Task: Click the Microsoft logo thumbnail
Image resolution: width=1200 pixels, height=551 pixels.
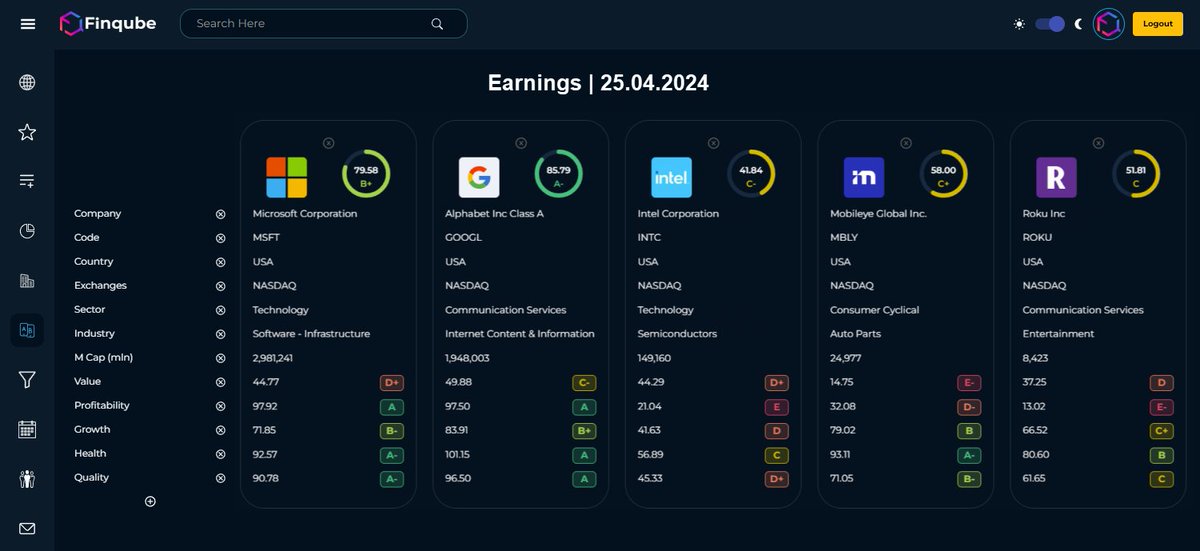Action: tap(287, 177)
